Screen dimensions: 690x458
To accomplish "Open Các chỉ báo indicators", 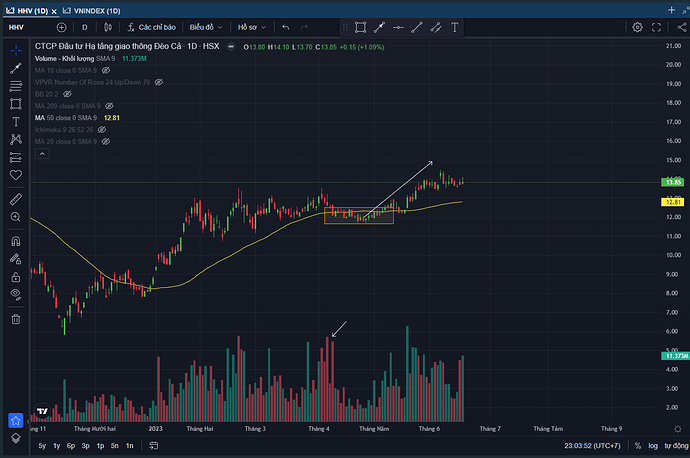I will [x=146, y=27].
